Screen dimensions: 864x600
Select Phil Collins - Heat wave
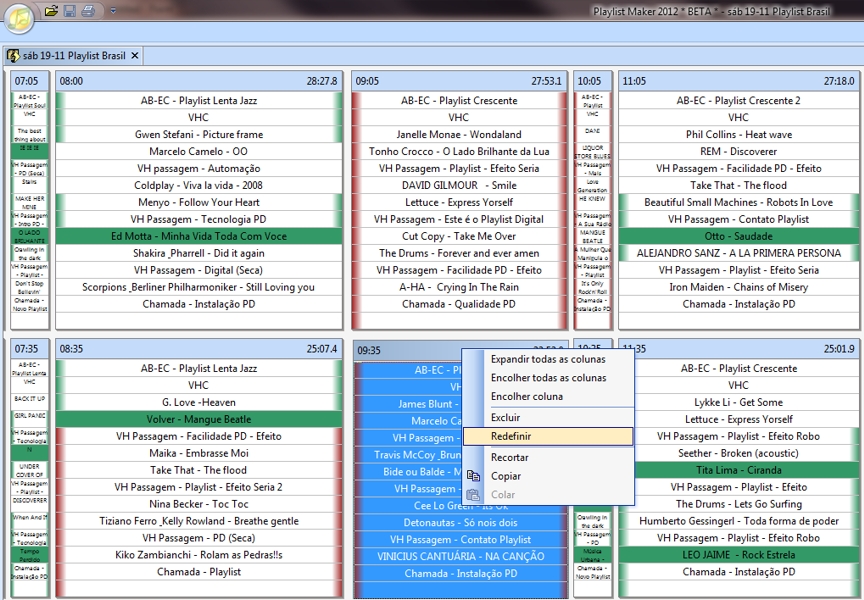[738, 134]
